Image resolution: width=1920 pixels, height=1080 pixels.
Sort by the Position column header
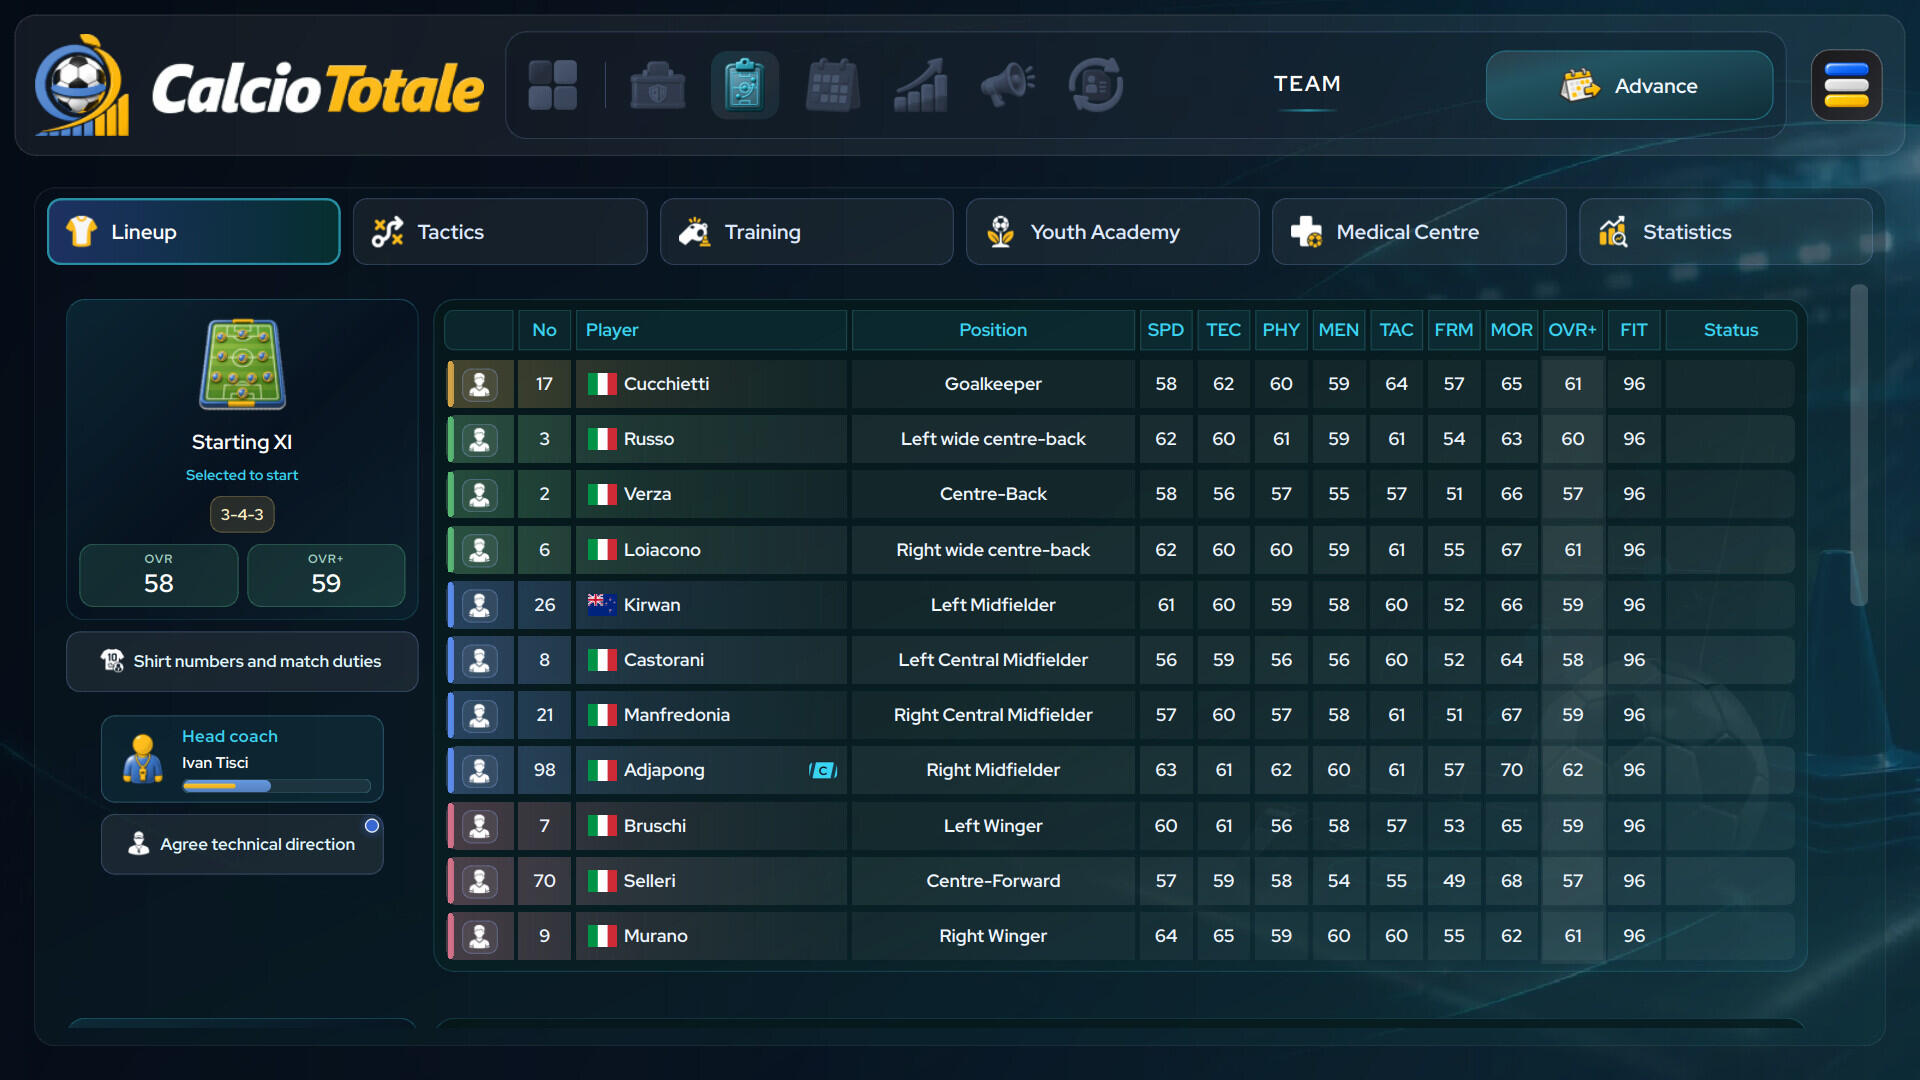993,330
